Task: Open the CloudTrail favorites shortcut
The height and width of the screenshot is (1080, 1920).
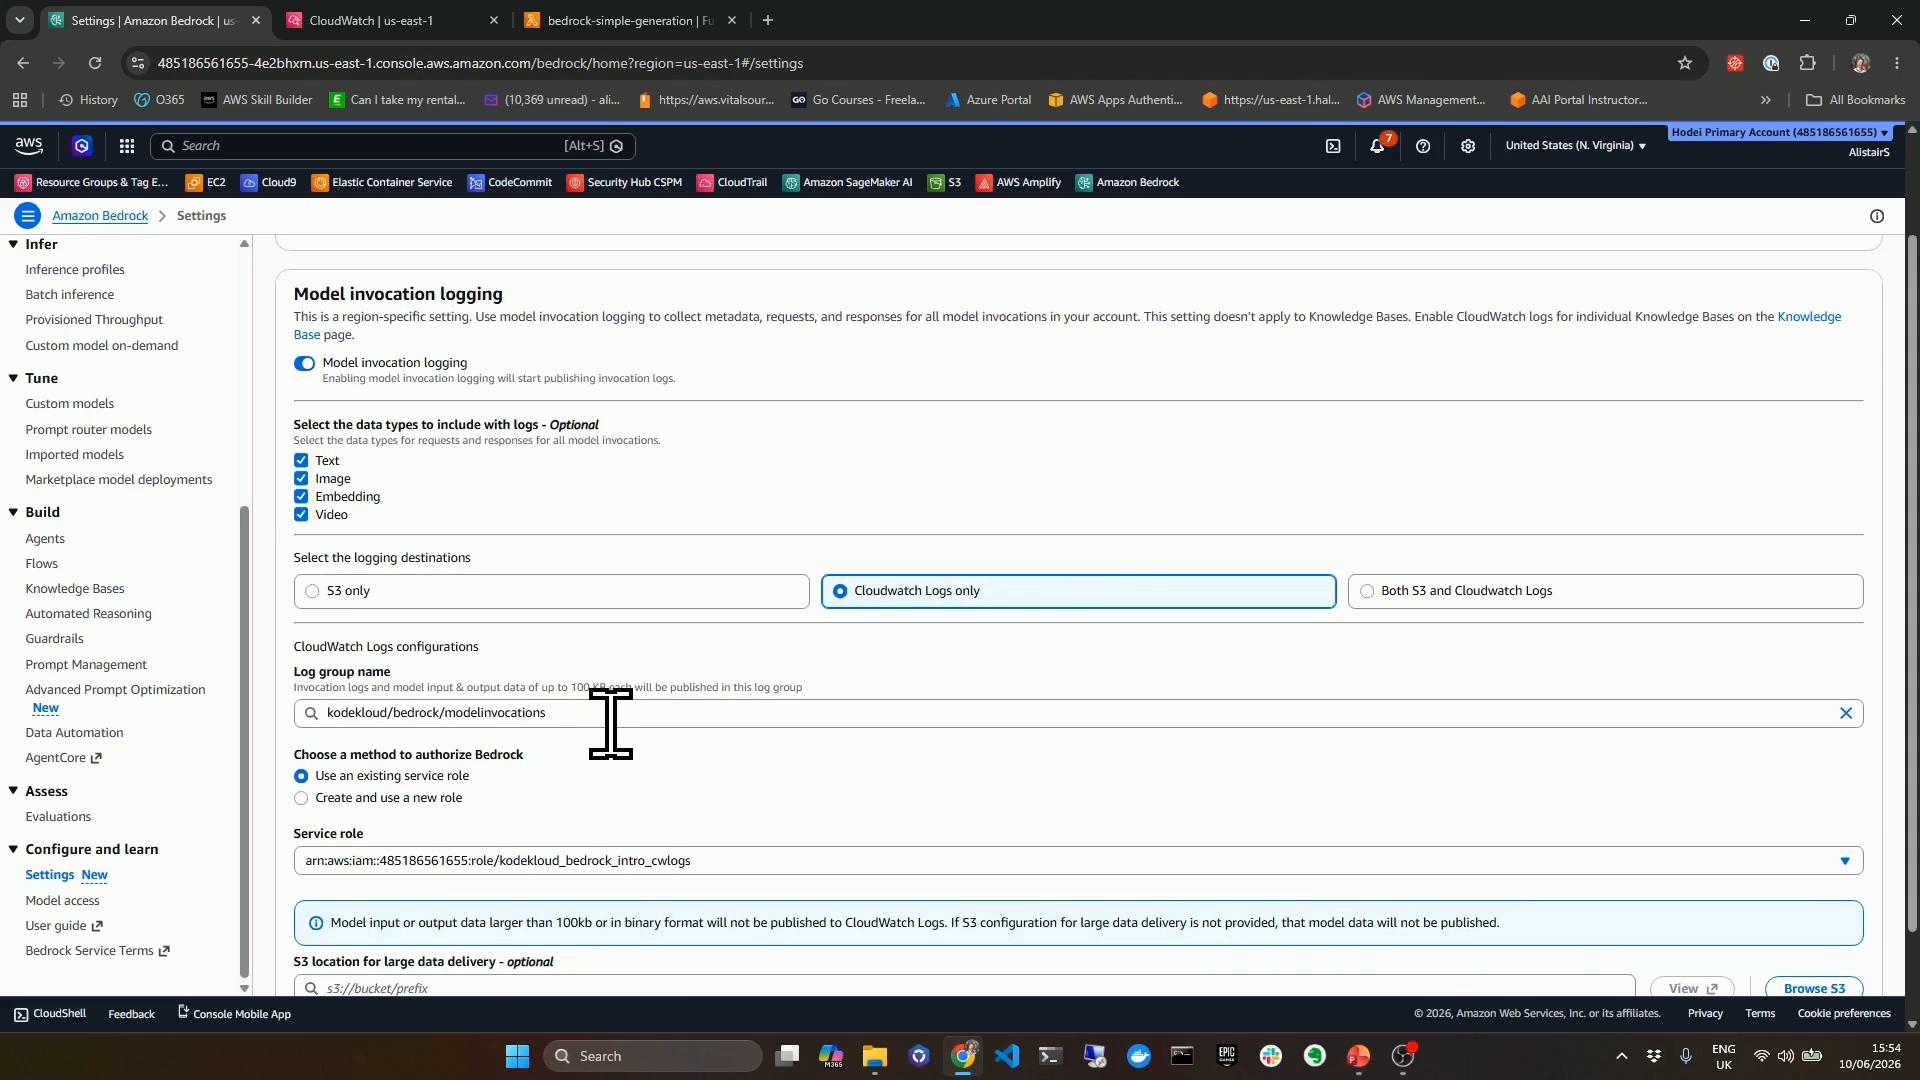Action: pyautogui.click(x=732, y=182)
